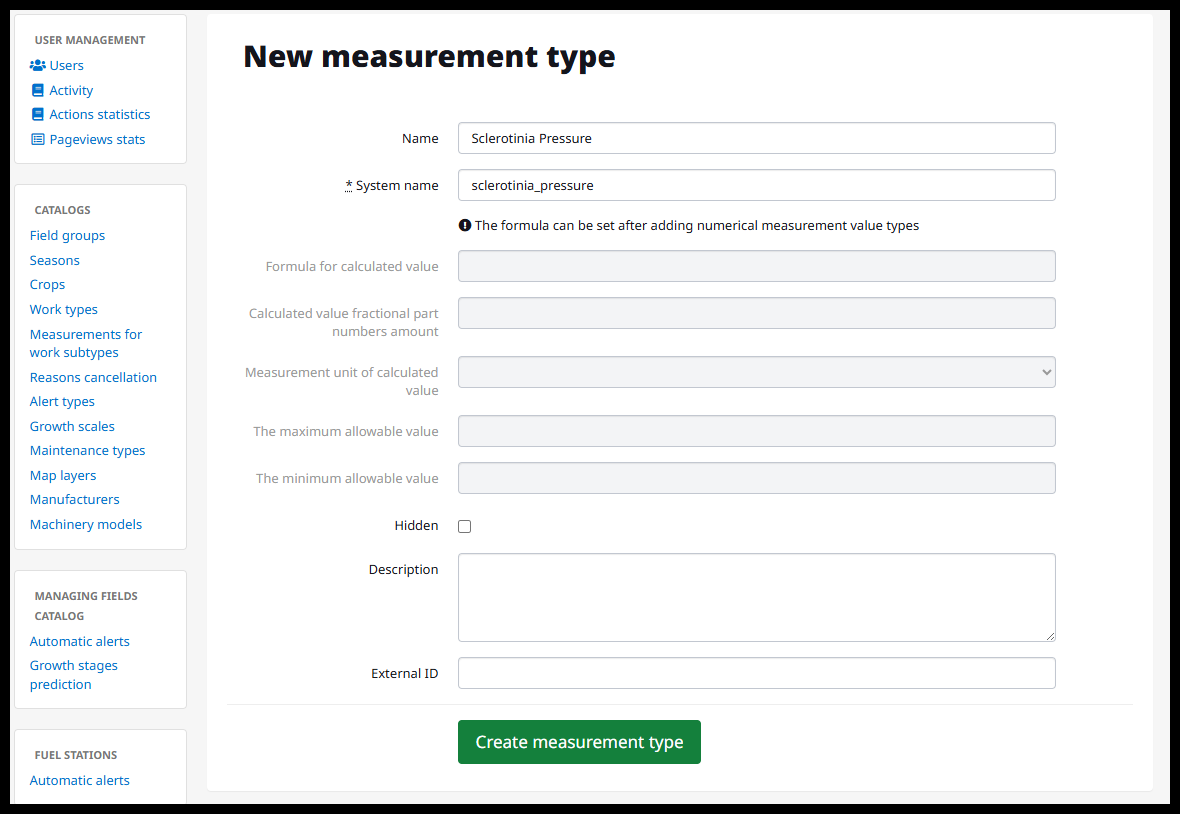Focus the System name text field

756,185
